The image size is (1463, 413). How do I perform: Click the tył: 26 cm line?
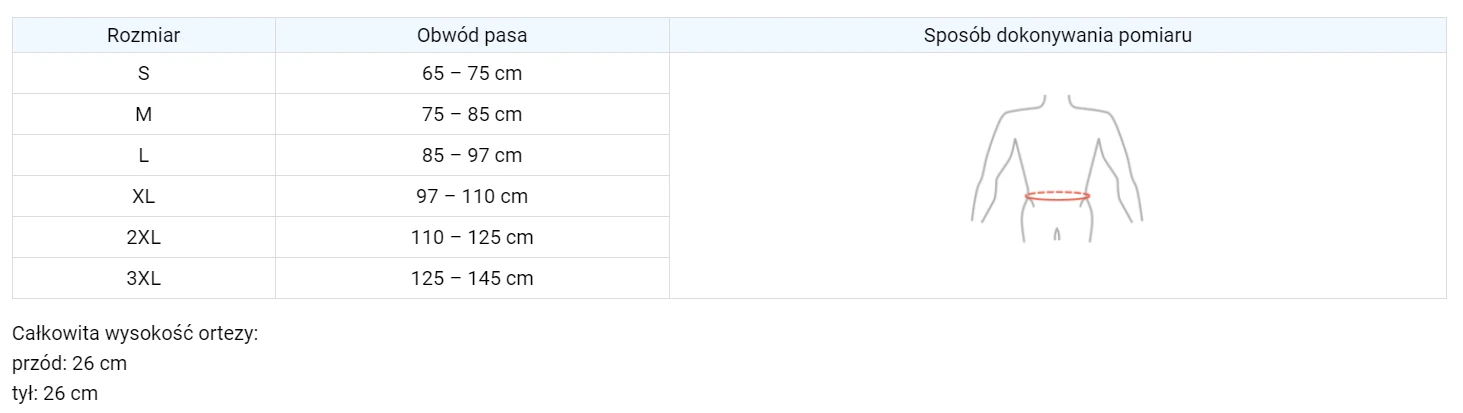pos(55,393)
